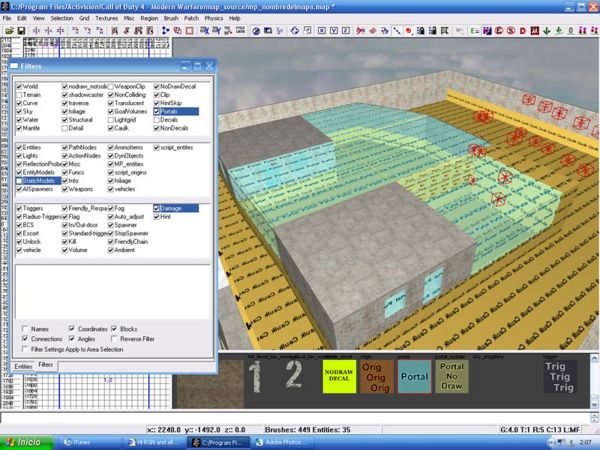Rotate selection around the X axis
Image resolution: width=600 pixels, height=450 pixels.
pyautogui.click(x=75, y=31)
